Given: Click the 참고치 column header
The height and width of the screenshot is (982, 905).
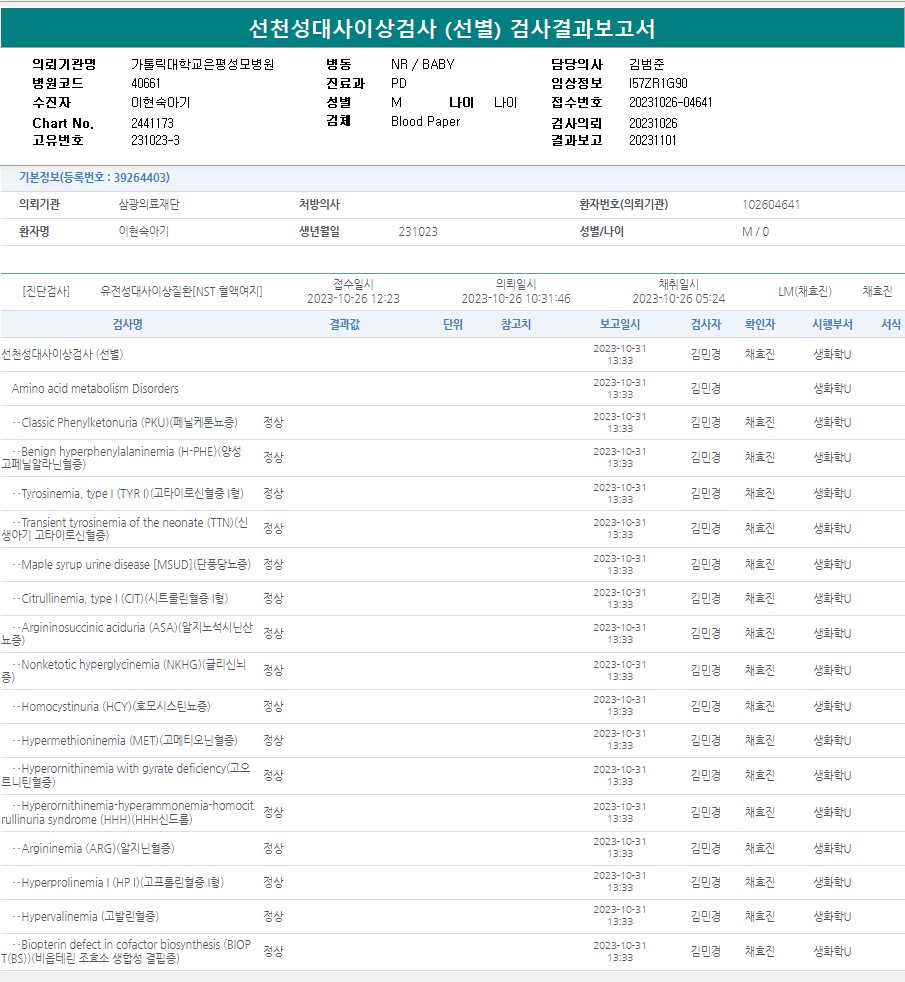Looking at the screenshot, I should tap(516, 325).
